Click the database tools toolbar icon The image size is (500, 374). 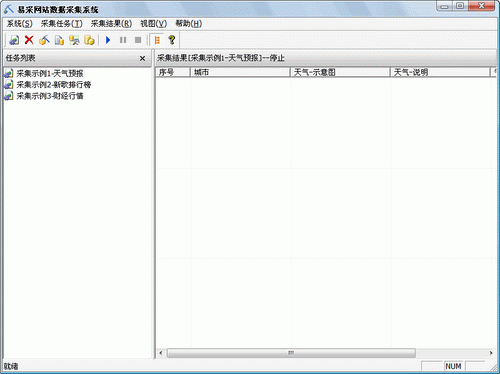pos(74,40)
